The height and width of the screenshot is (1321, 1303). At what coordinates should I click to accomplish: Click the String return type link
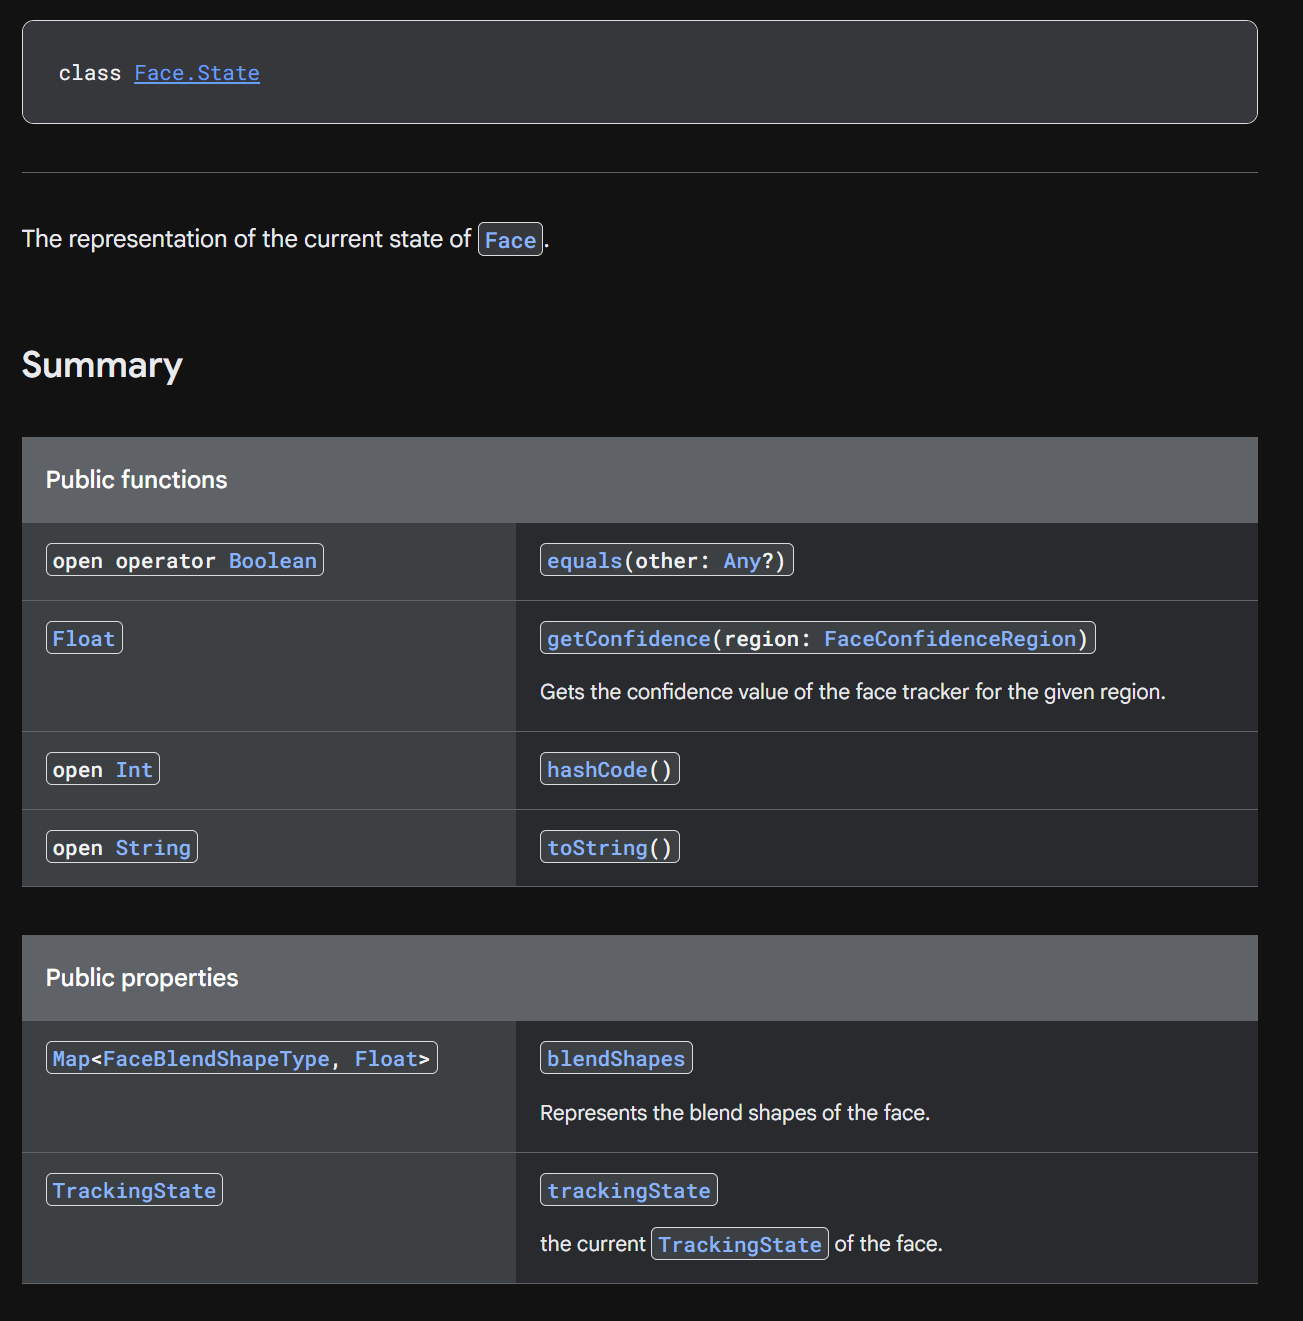(153, 848)
